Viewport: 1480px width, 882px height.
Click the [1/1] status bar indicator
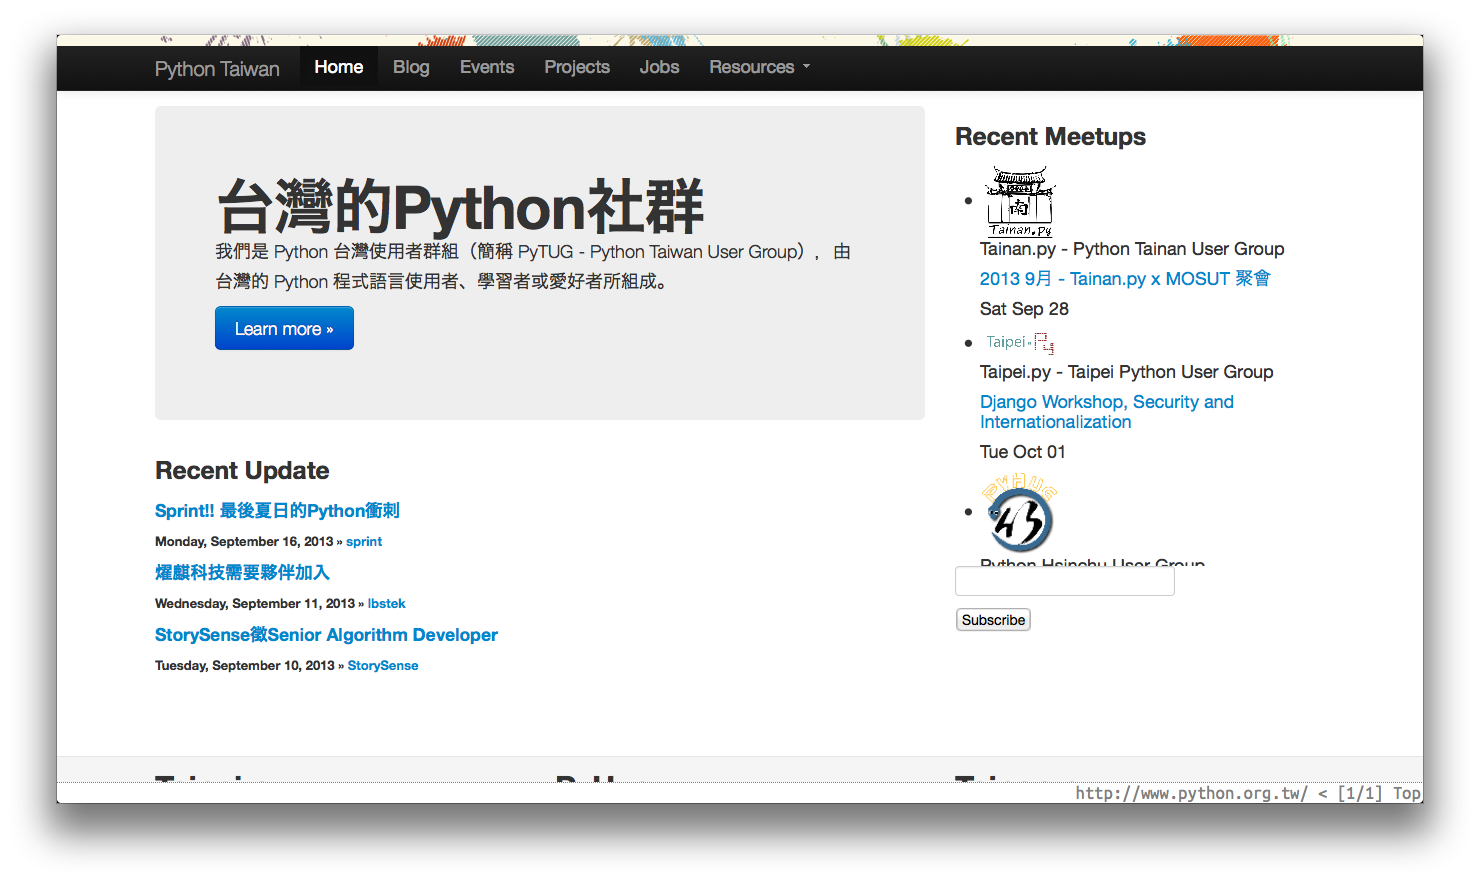pyautogui.click(x=1360, y=793)
